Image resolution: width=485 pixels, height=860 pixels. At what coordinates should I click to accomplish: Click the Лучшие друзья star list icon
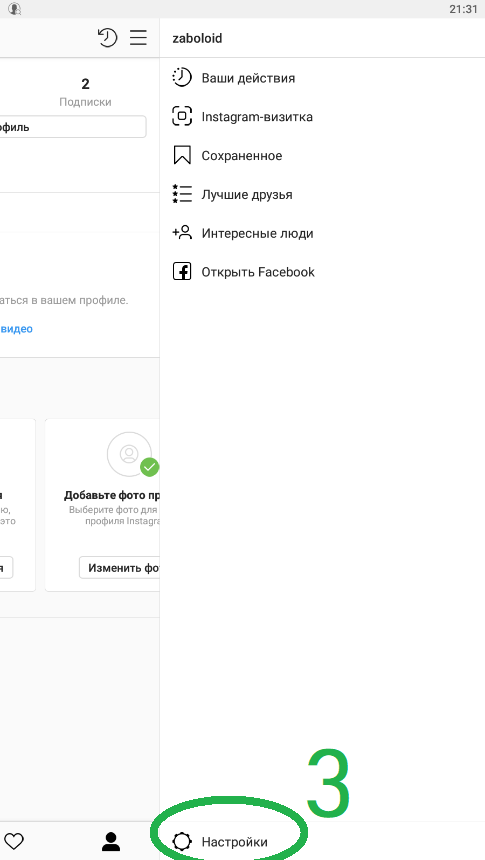point(182,194)
